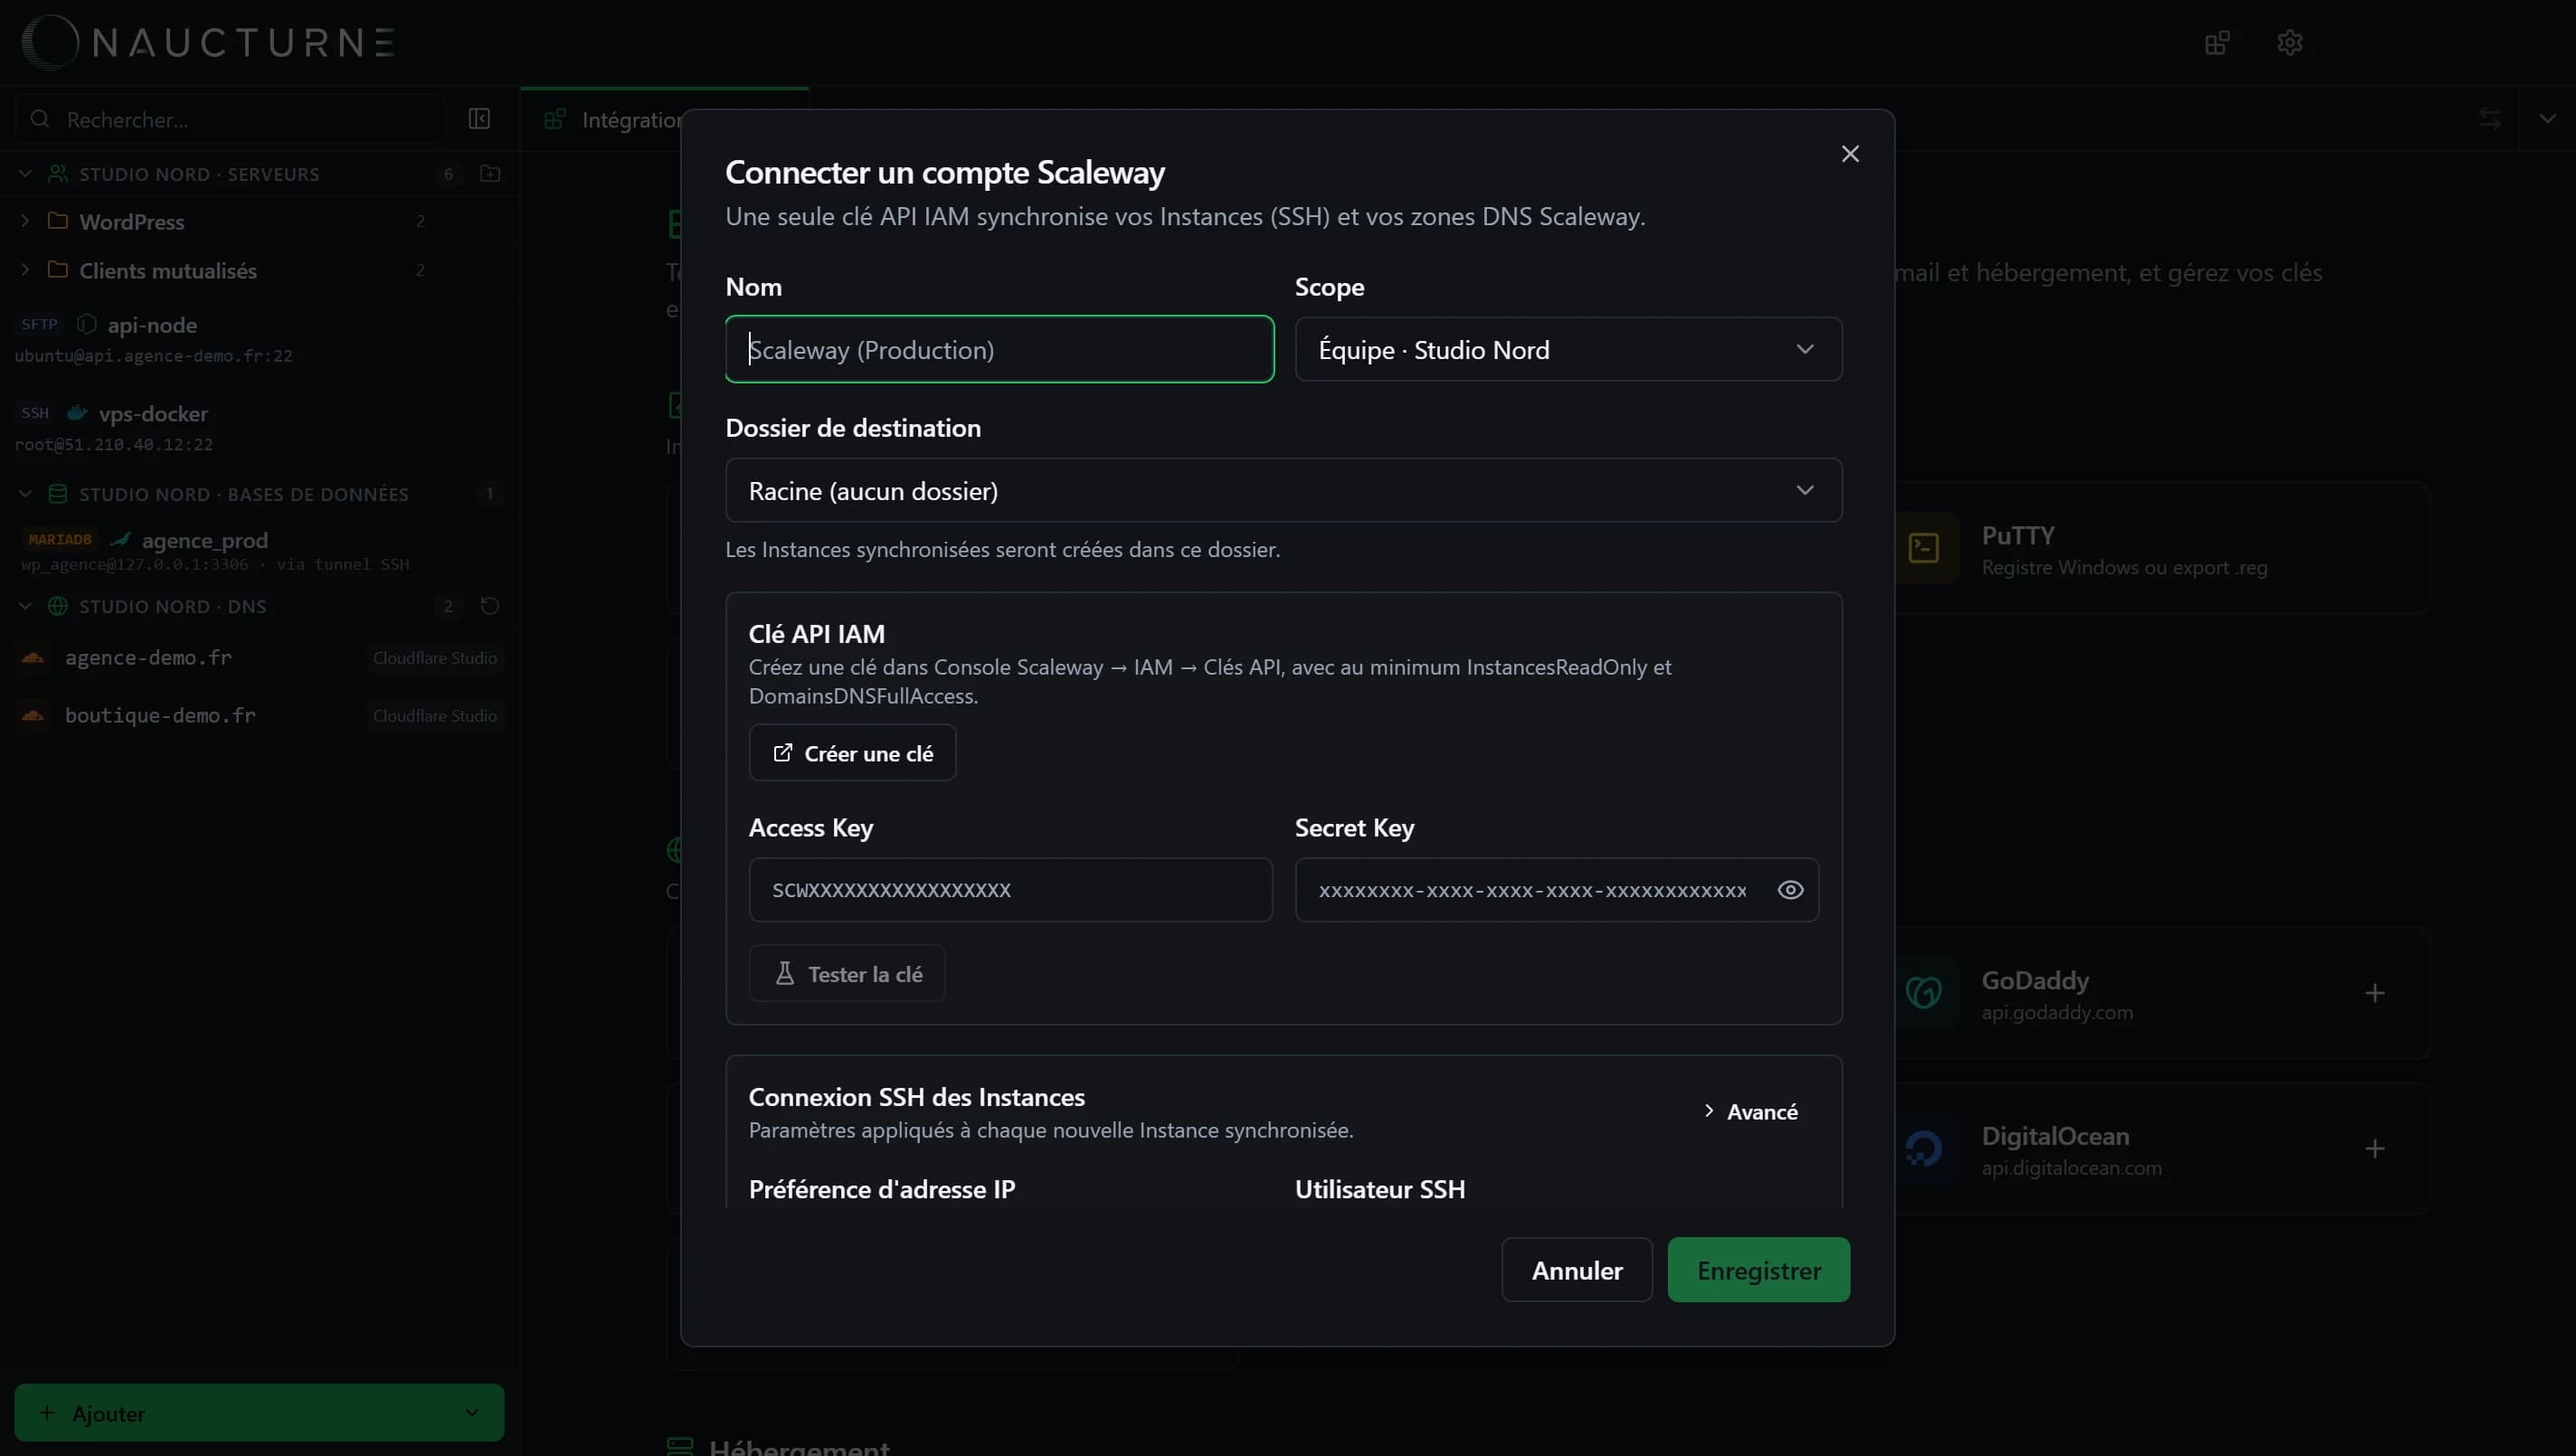Click the DNS refresh icon
This screenshot has width=2576, height=1456.
[x=490, y=606]
